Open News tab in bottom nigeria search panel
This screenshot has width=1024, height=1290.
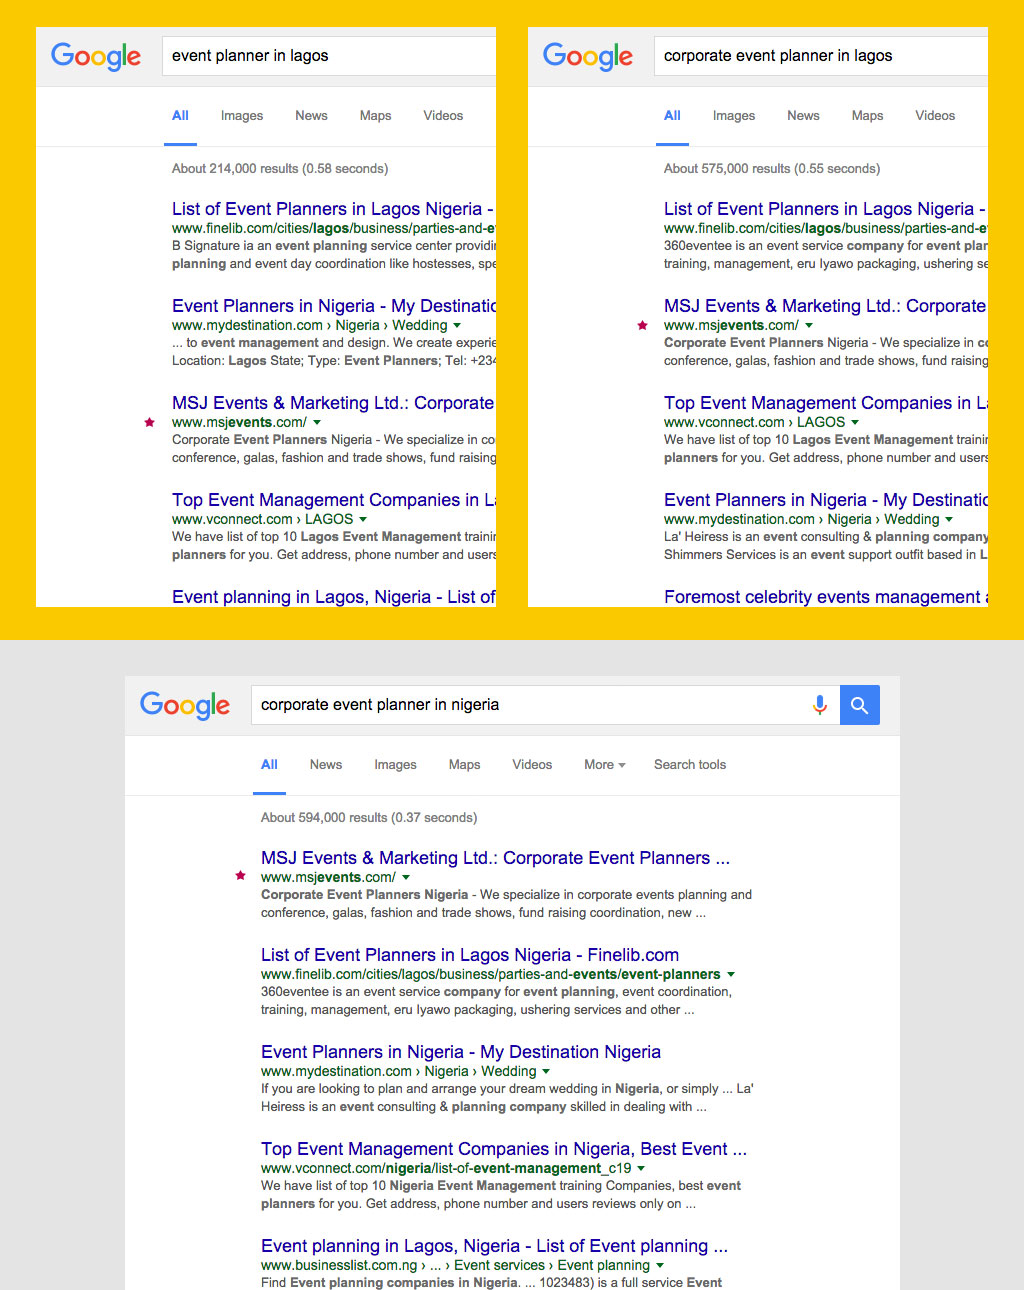pyautogui.click(x=326, y=765)
